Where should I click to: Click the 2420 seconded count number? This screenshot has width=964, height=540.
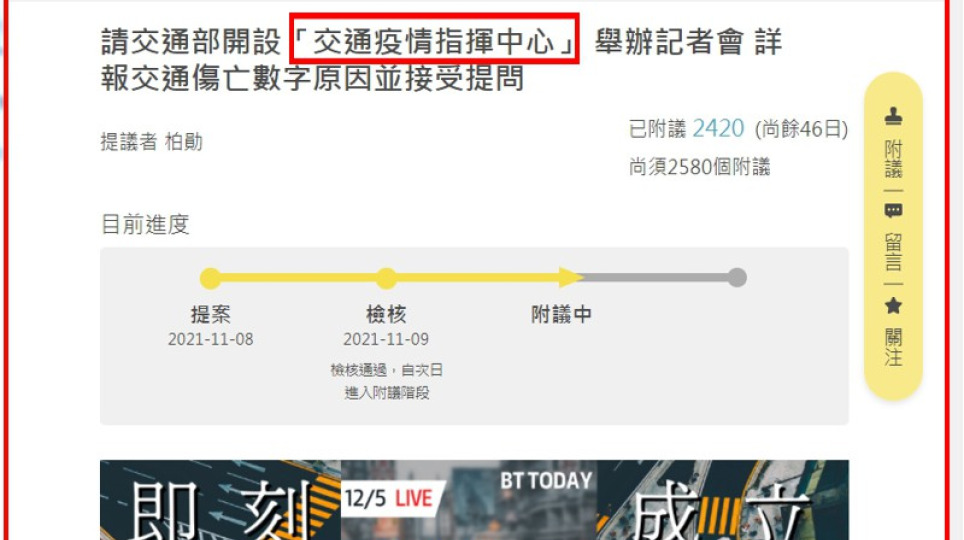[718, 129]
